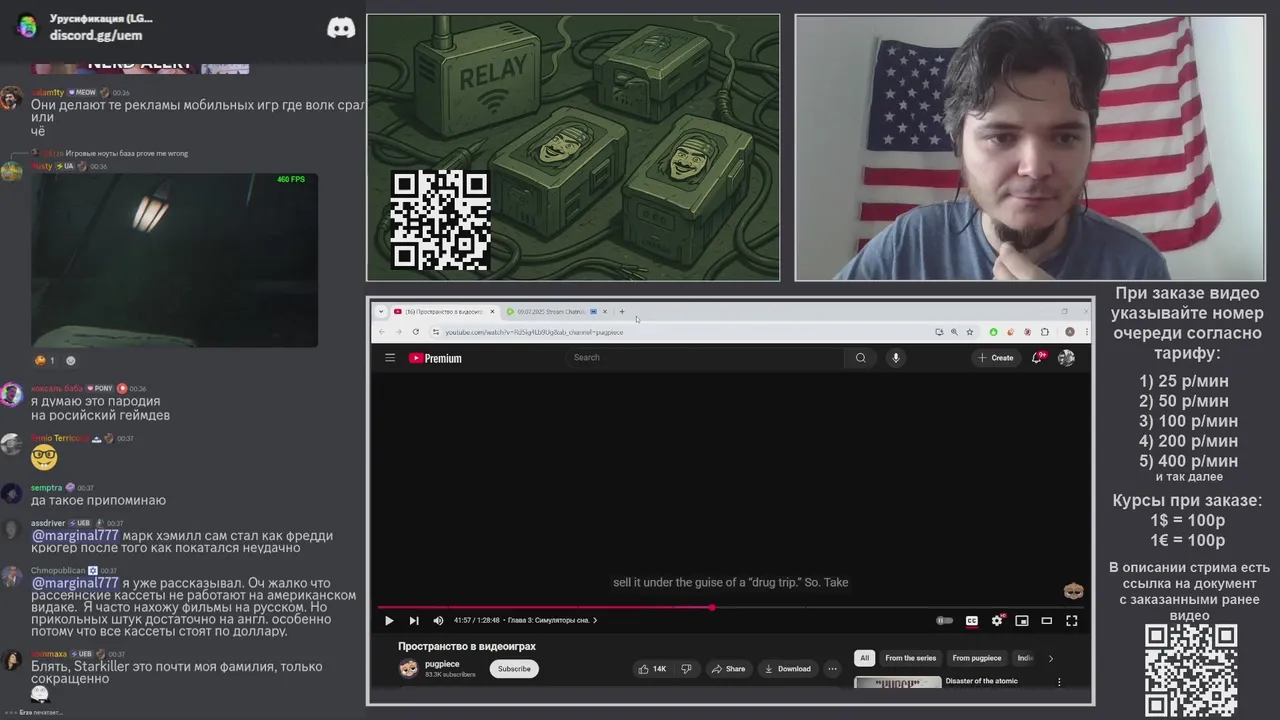Click username 'semptra' in chat
Viewport: 1280px width, 720px height.
(46, 488)
